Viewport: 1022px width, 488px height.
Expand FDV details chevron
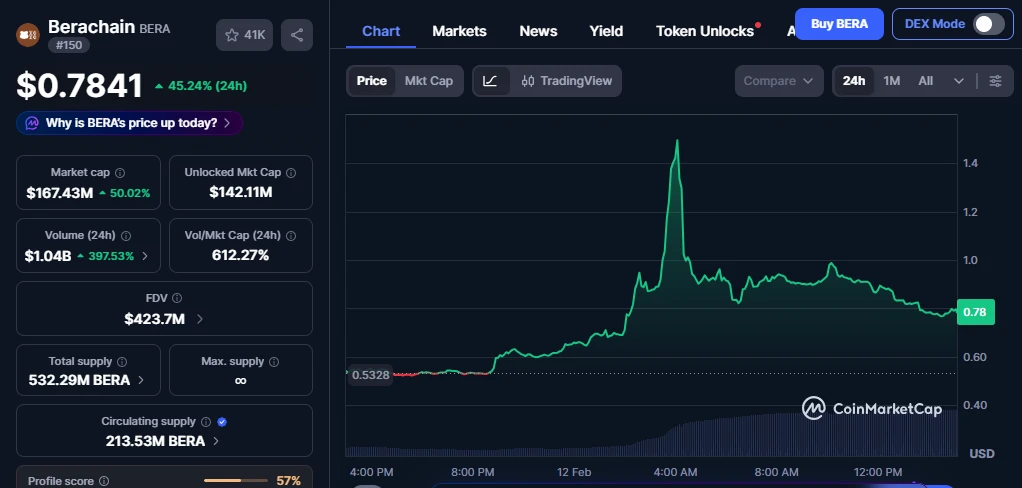199,319
